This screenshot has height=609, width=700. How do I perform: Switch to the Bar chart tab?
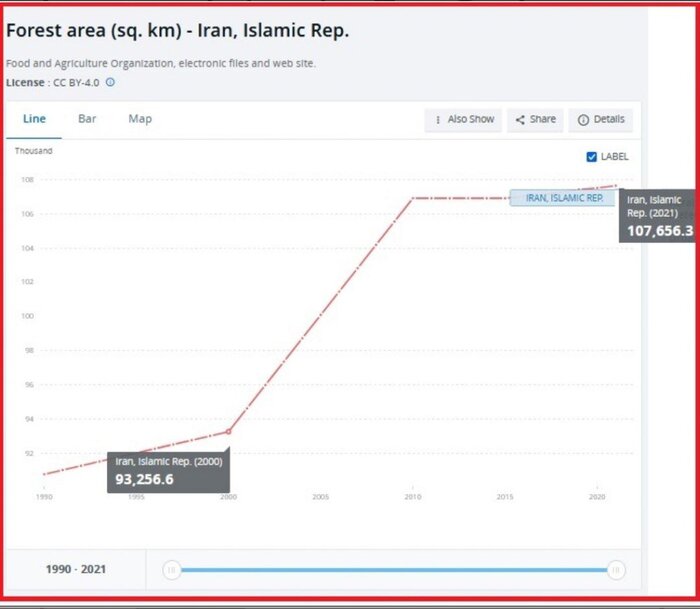[87, 119]
